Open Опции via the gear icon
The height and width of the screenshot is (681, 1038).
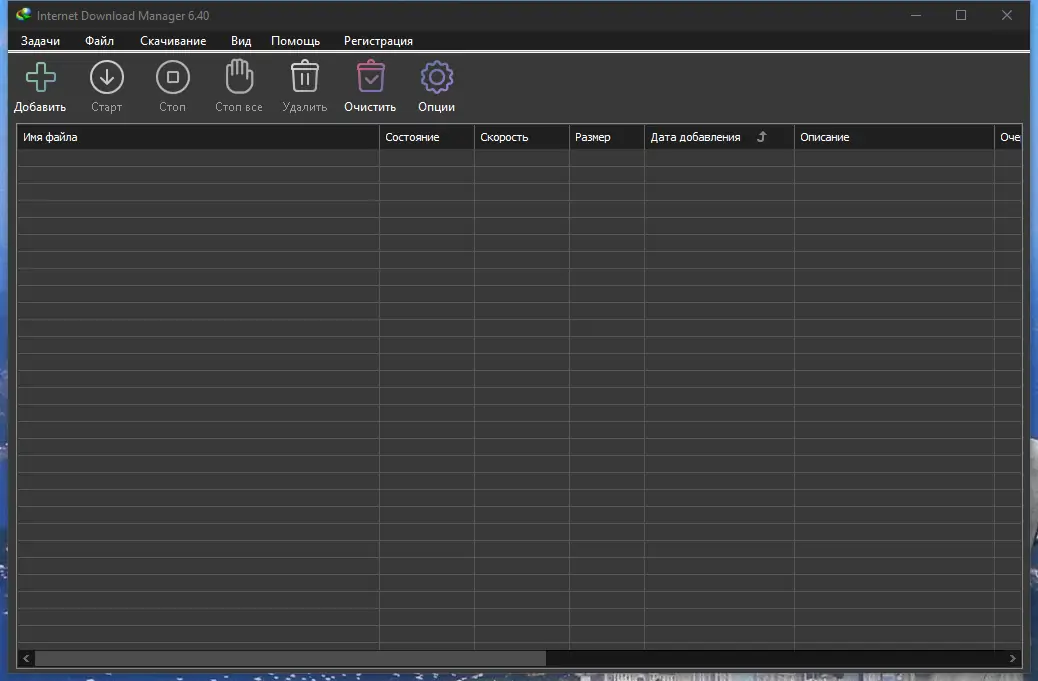[437, 77]
